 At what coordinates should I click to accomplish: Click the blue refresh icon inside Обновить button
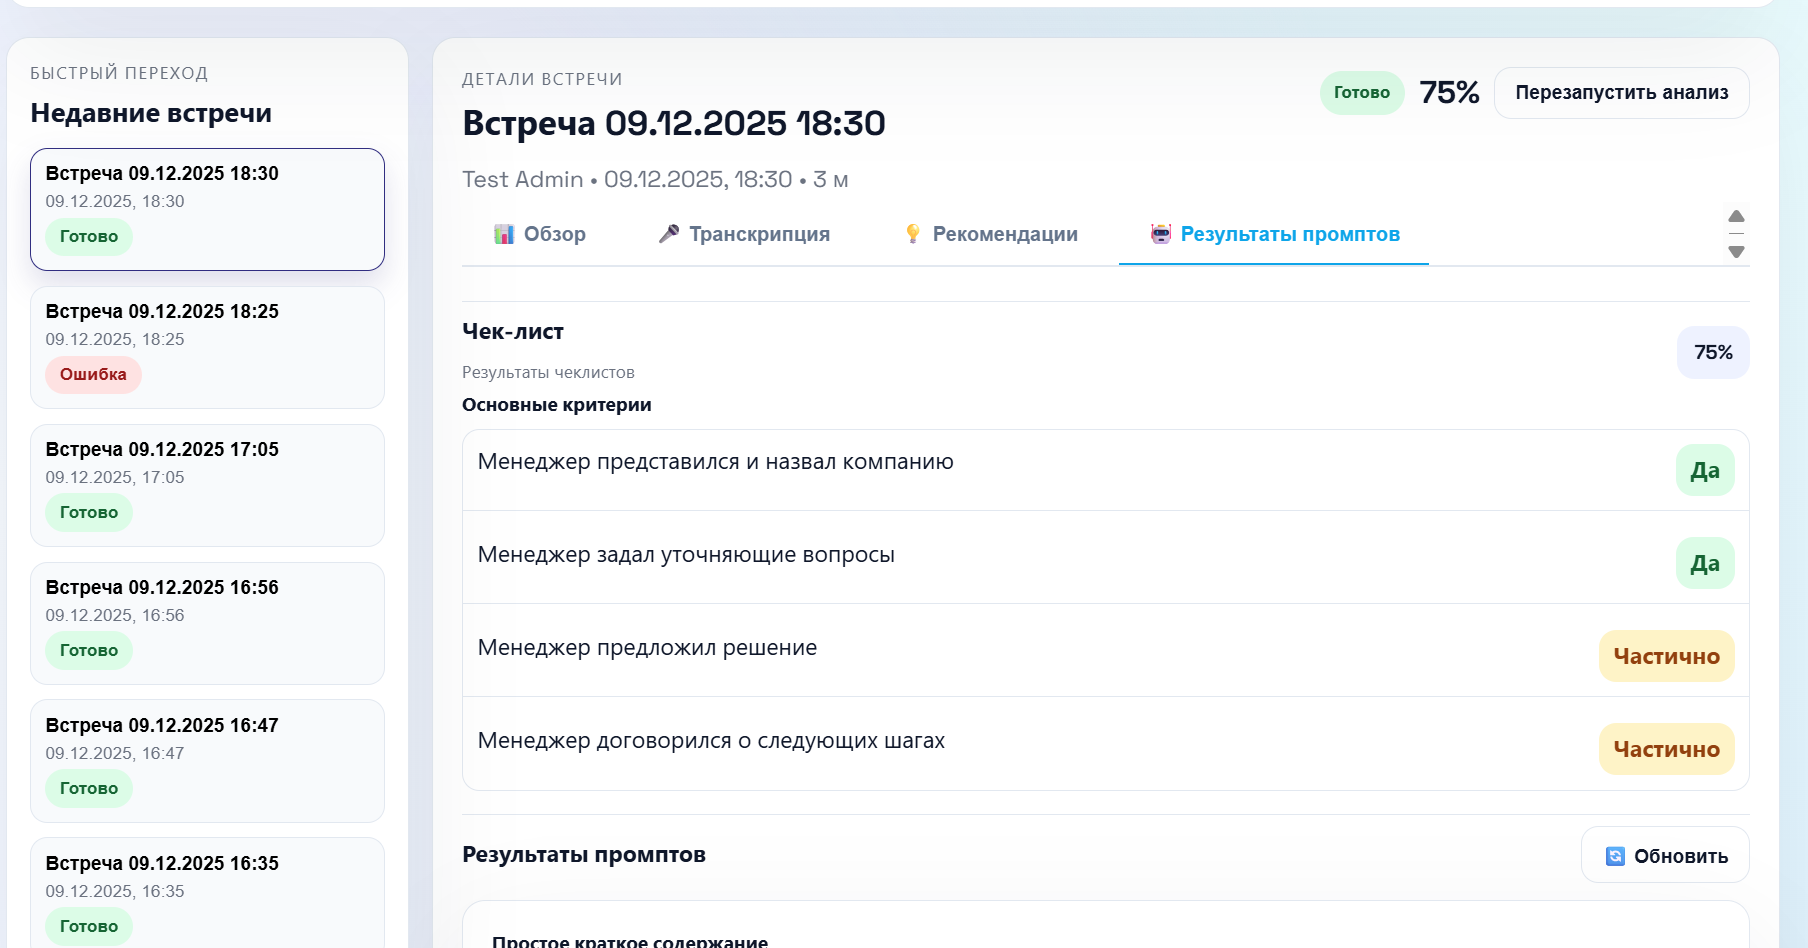(1616, 855)
